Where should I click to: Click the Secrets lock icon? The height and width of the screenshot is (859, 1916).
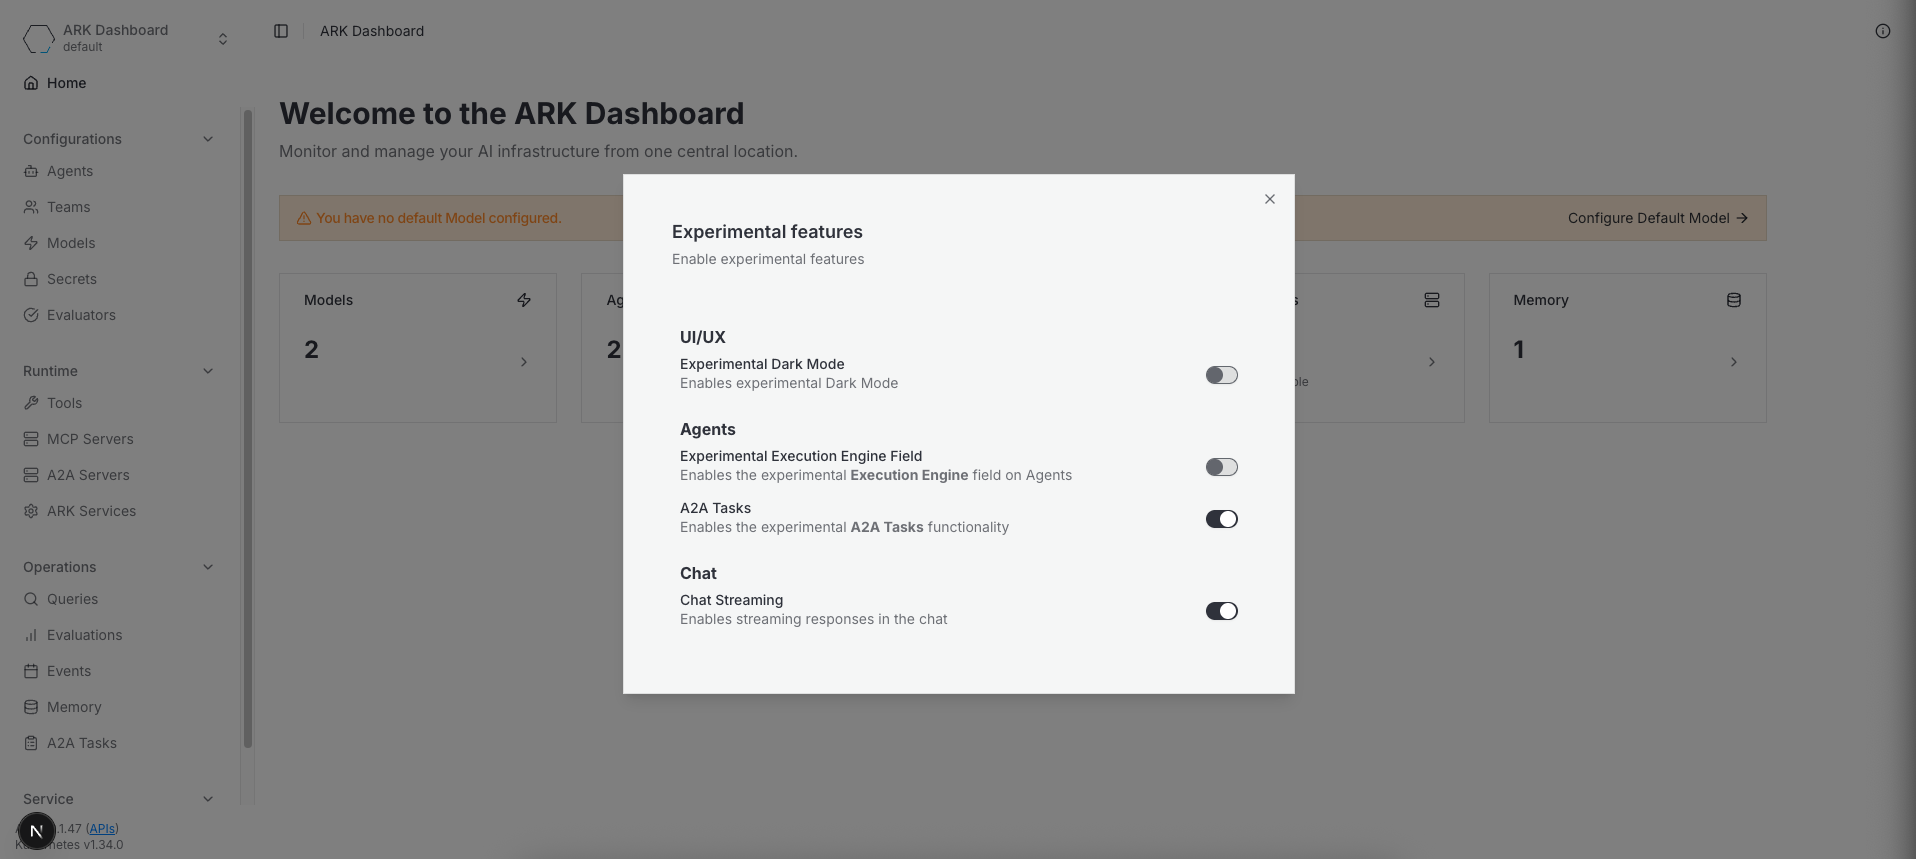click(x=31, y=279)
